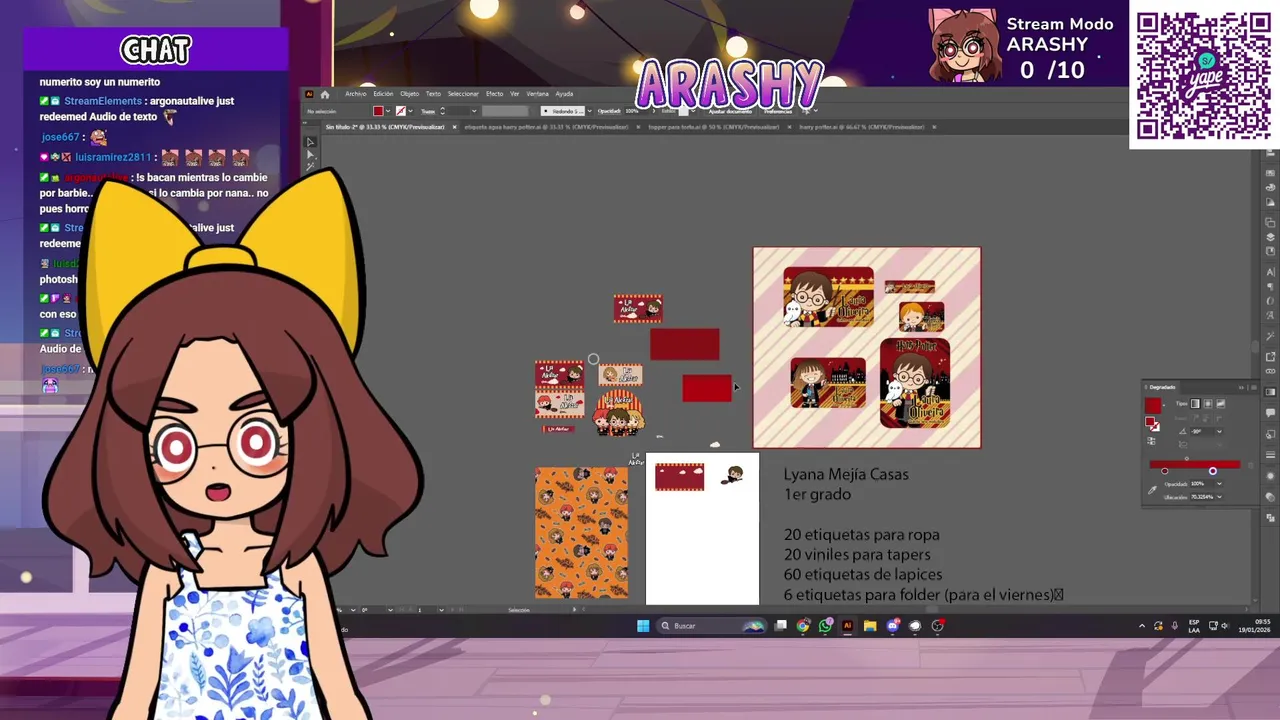1280x720 pixels.
Task: Open Gradient panel options menu
Action: point(1253,387)
